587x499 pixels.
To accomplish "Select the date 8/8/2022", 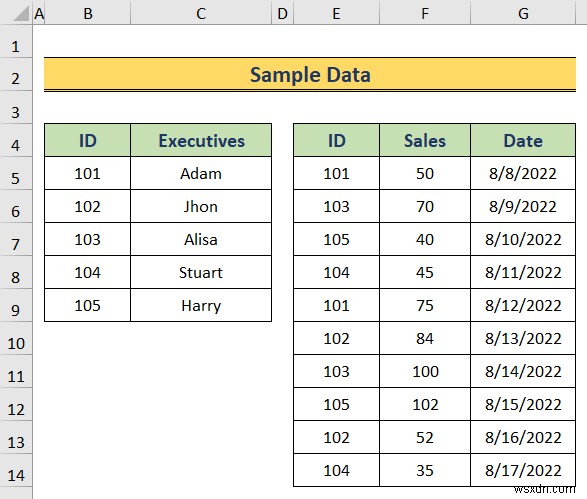I will pyautogui.click(x=523, y=173).
